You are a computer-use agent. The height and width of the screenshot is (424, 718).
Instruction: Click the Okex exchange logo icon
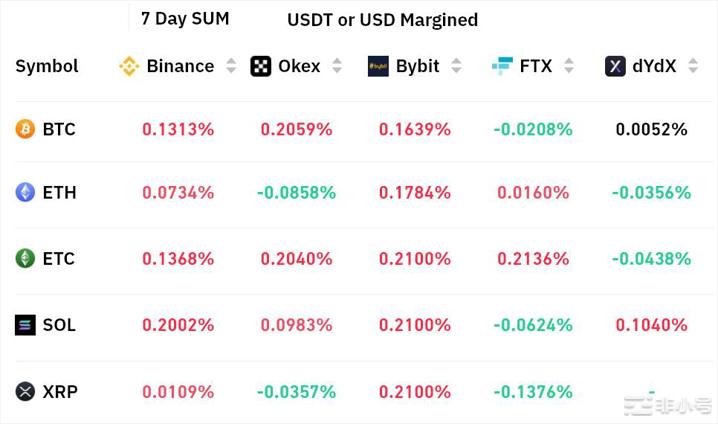click(x=261, y=66)
